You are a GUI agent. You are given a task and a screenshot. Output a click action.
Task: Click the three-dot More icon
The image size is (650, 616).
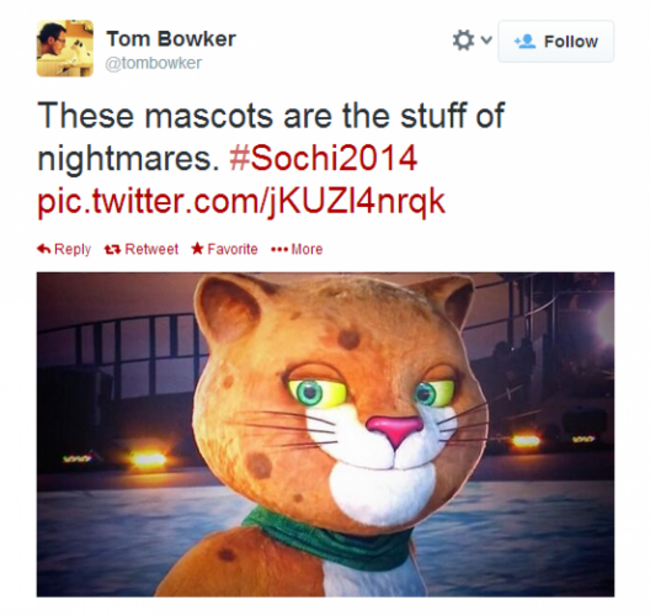click(279, 250)
